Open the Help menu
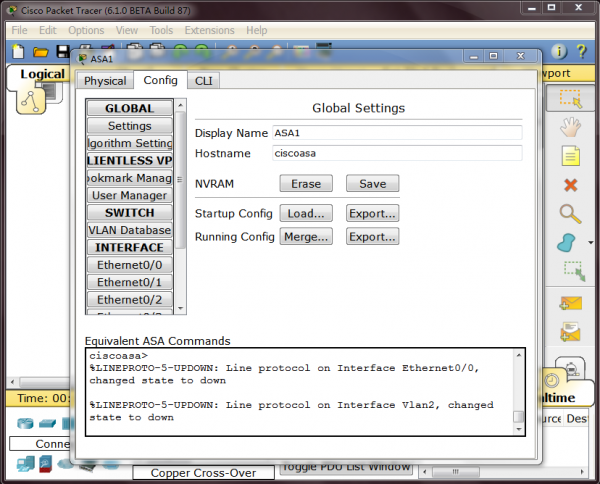 point(256,30)
